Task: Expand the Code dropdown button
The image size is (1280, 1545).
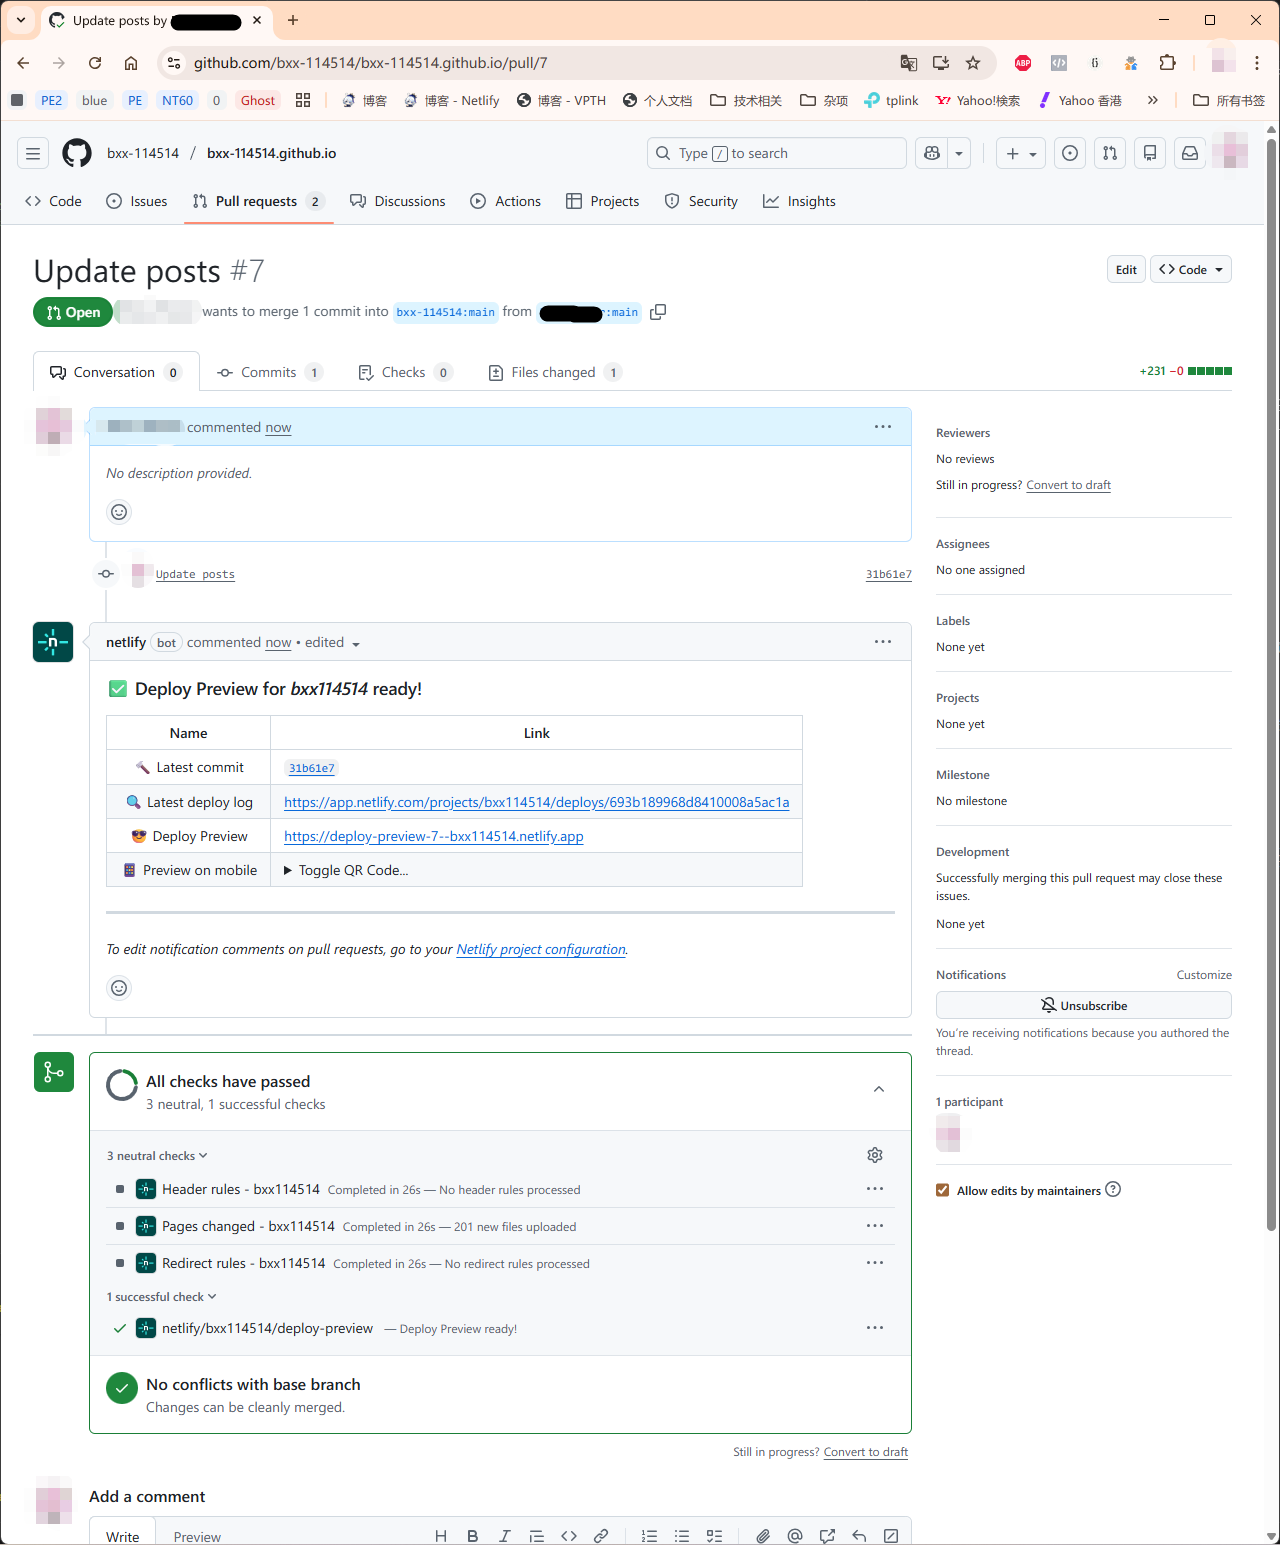Action: [1191, 270]
